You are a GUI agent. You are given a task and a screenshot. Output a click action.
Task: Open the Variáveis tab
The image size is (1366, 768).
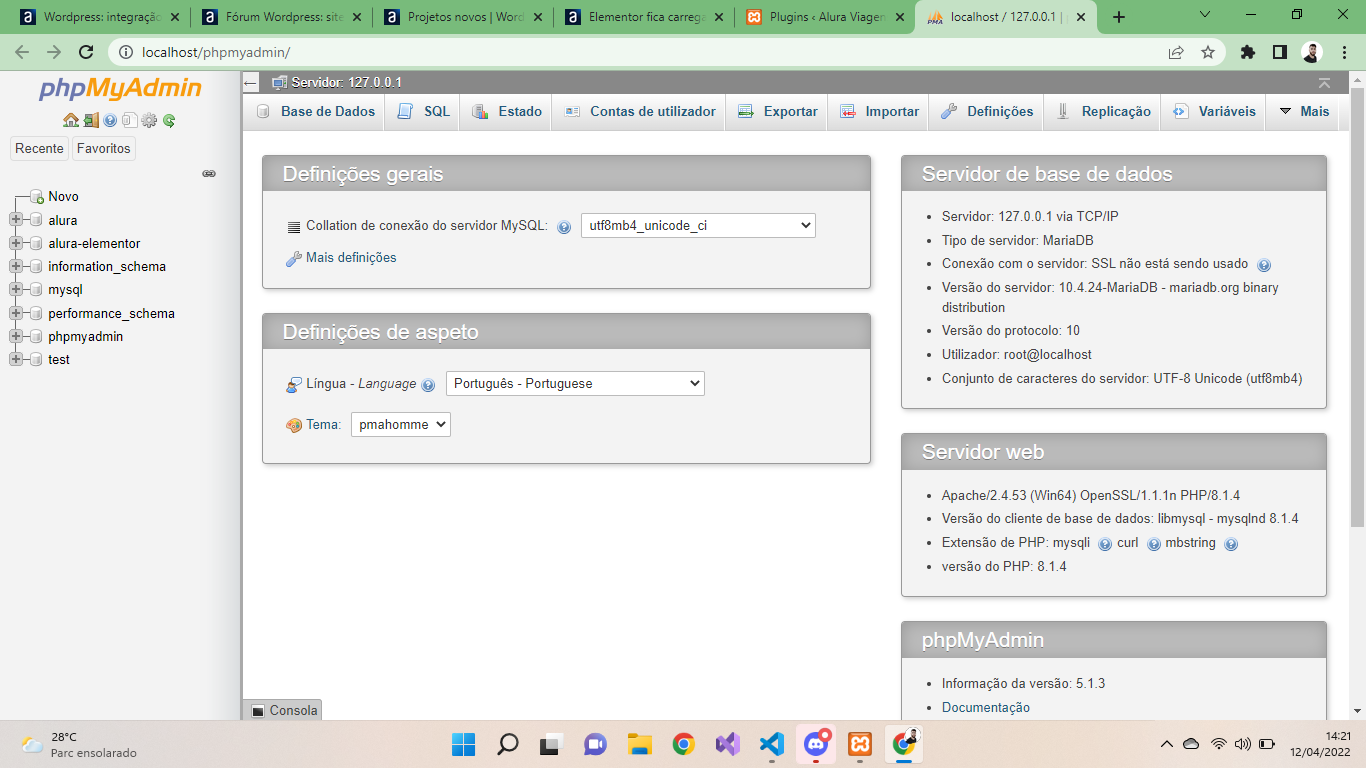[x=1213, y=111]
